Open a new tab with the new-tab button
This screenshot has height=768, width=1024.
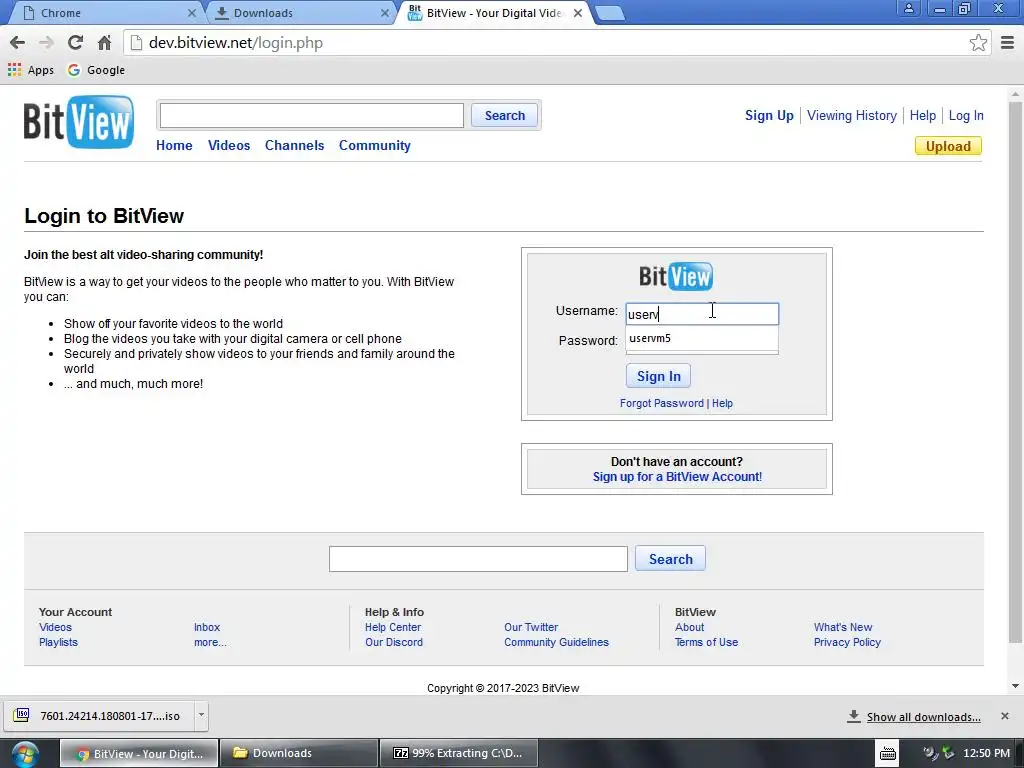611,13
